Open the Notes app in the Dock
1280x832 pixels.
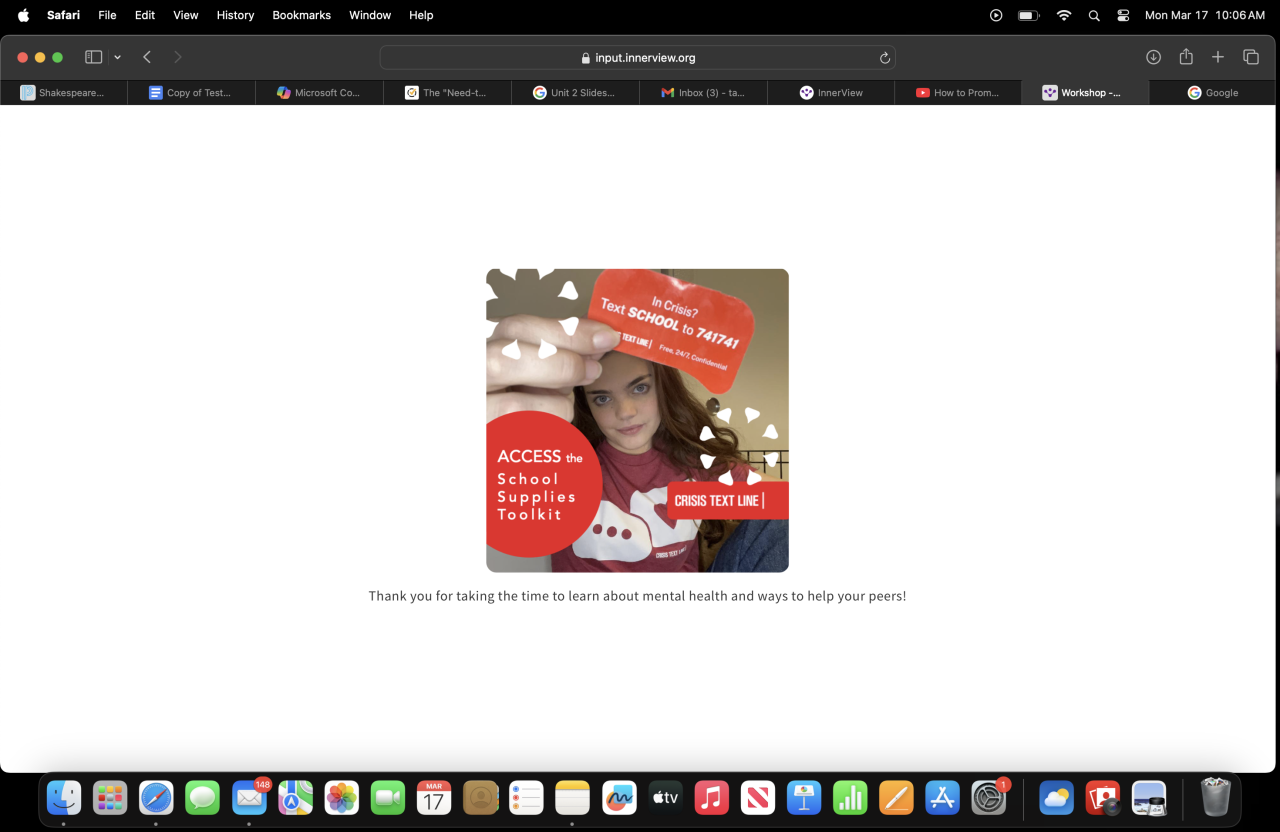tap(573, 798)
